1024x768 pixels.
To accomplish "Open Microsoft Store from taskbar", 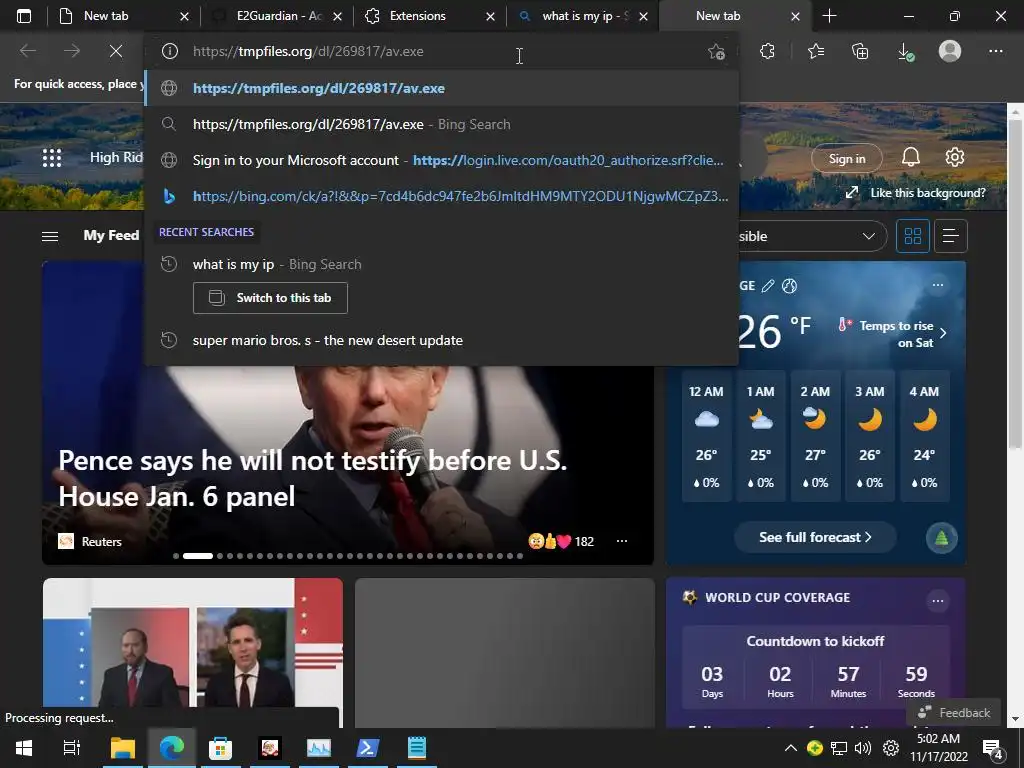I will click(x=220, y=748).
